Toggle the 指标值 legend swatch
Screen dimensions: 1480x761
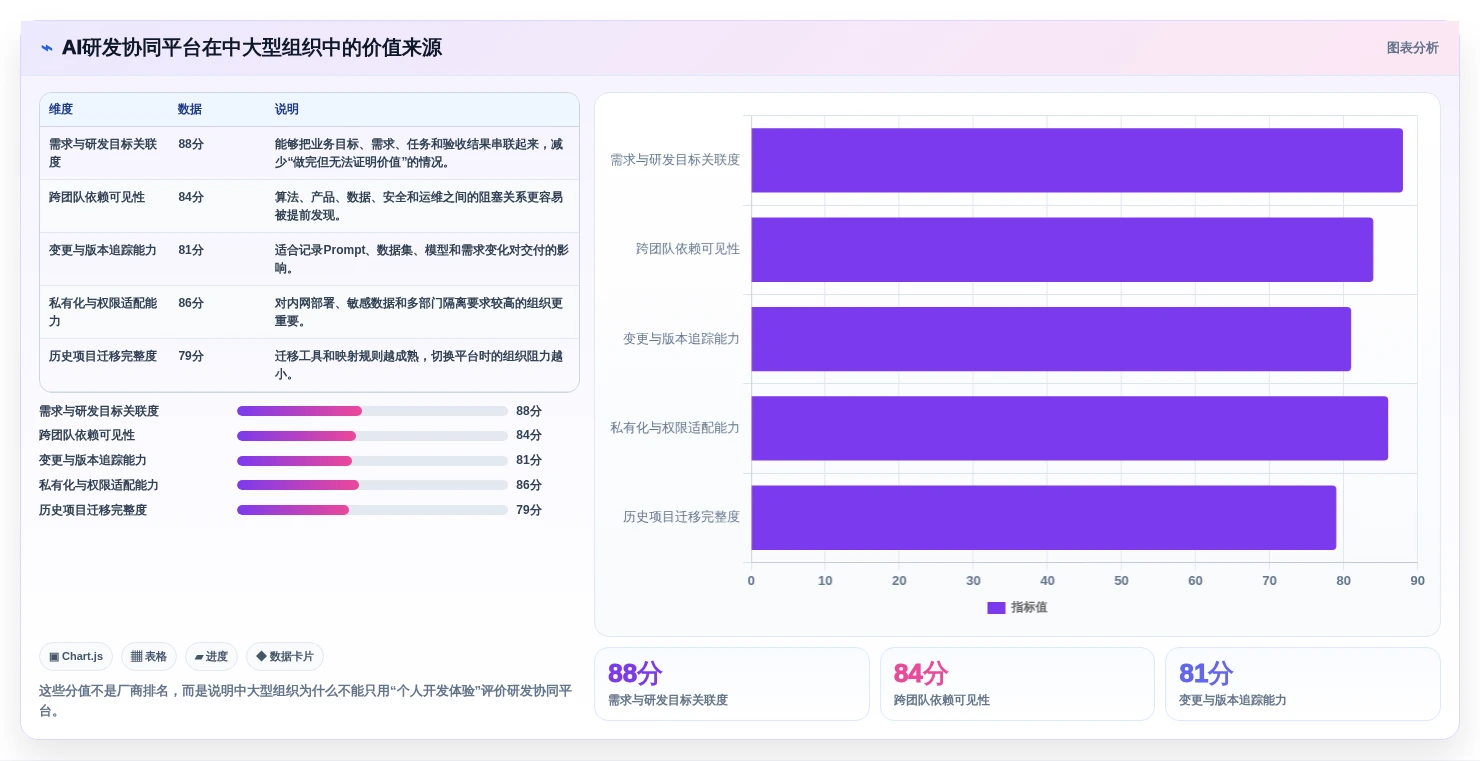(x=996, y=608)
